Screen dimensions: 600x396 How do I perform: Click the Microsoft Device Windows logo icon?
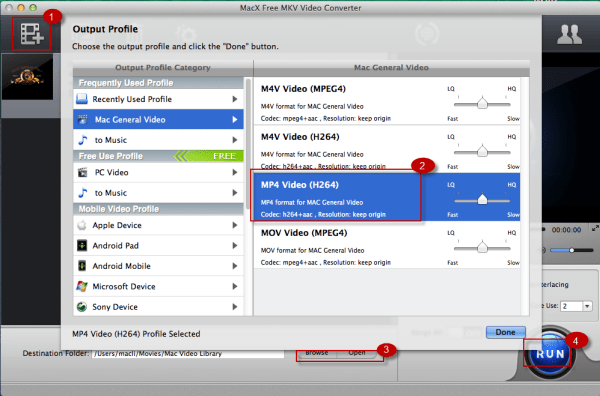(x=82, y=286)
